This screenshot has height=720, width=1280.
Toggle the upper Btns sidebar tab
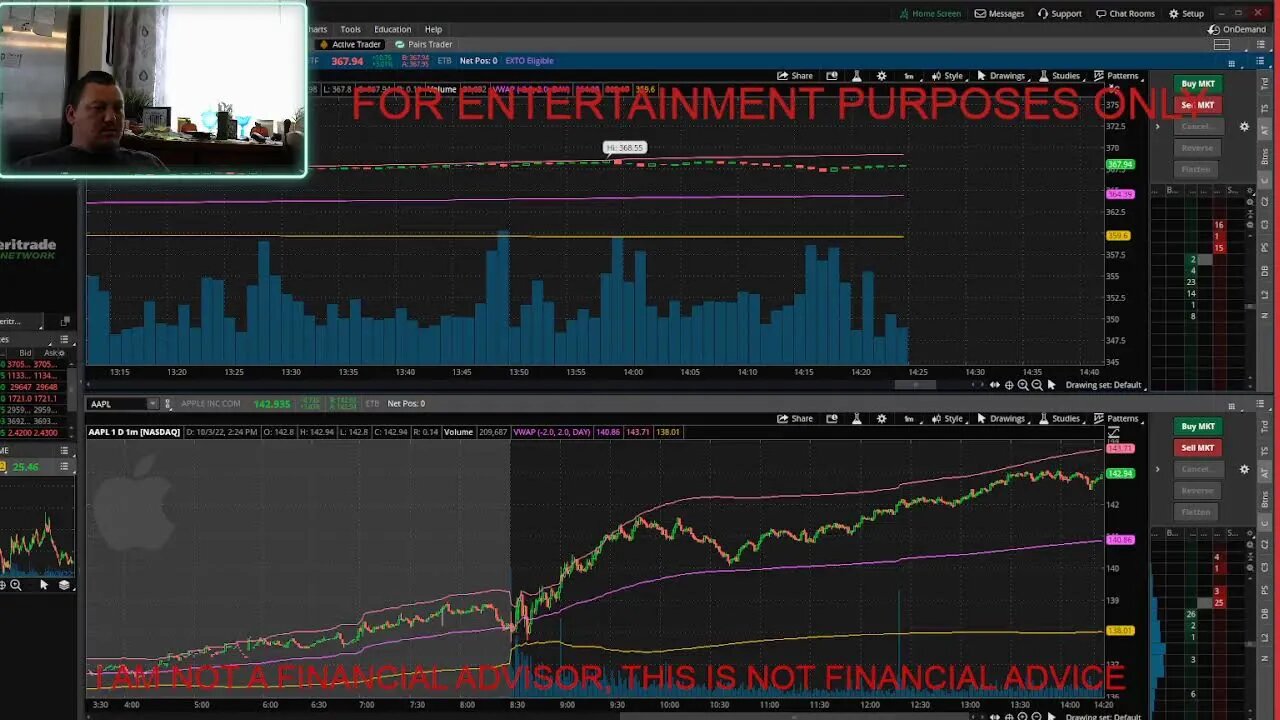point(1265,156)
